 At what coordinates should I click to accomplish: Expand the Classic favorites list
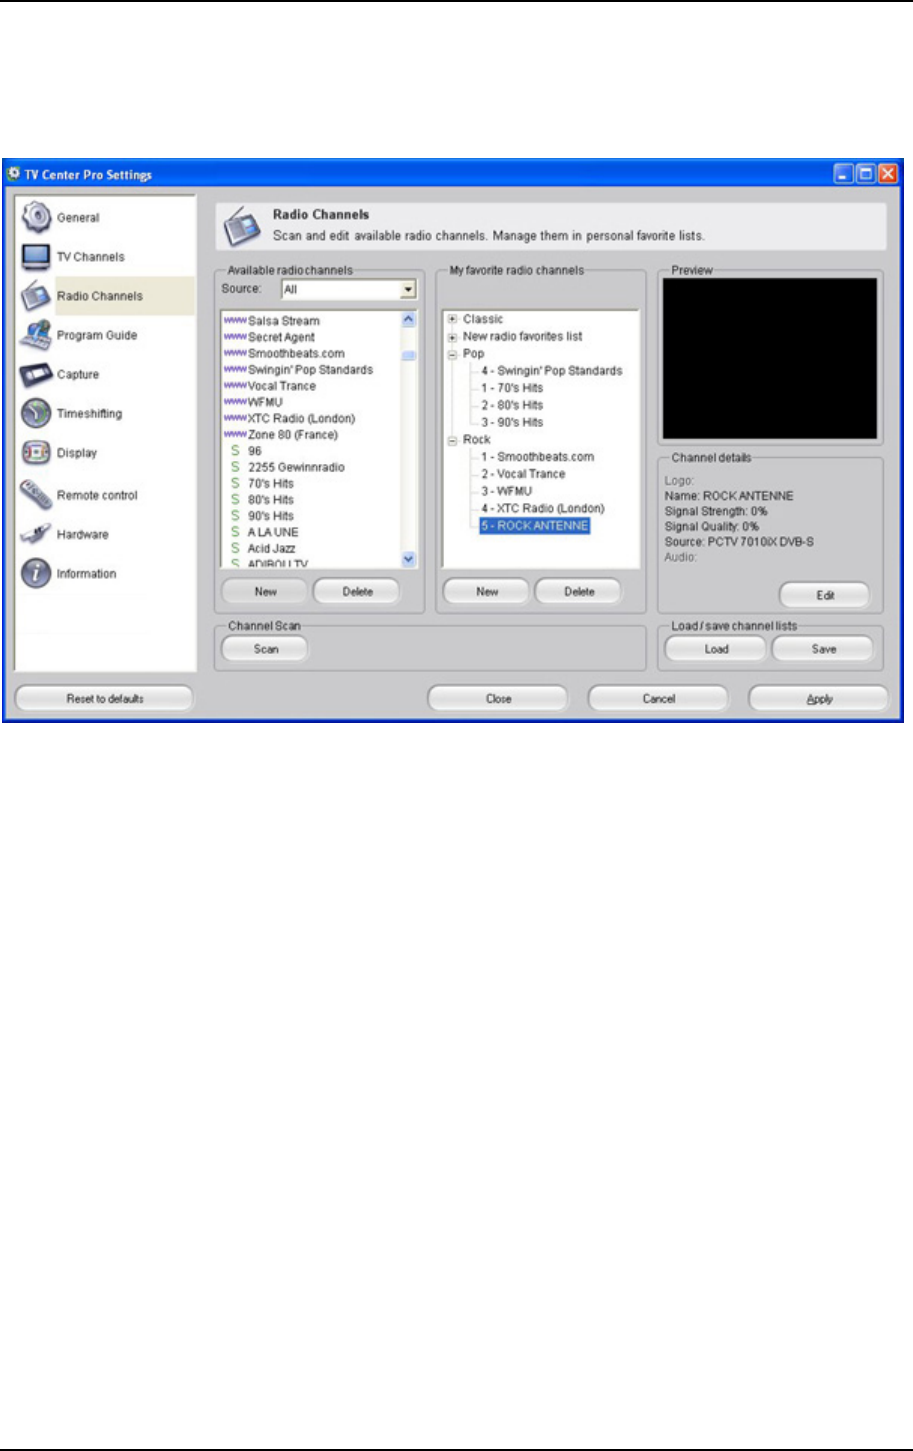click(453, 319)
